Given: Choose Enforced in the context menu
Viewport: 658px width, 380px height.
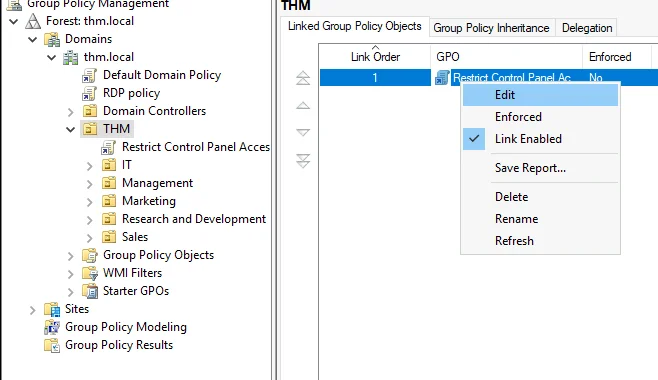Looking at the screenshot, I should point(540,117).
